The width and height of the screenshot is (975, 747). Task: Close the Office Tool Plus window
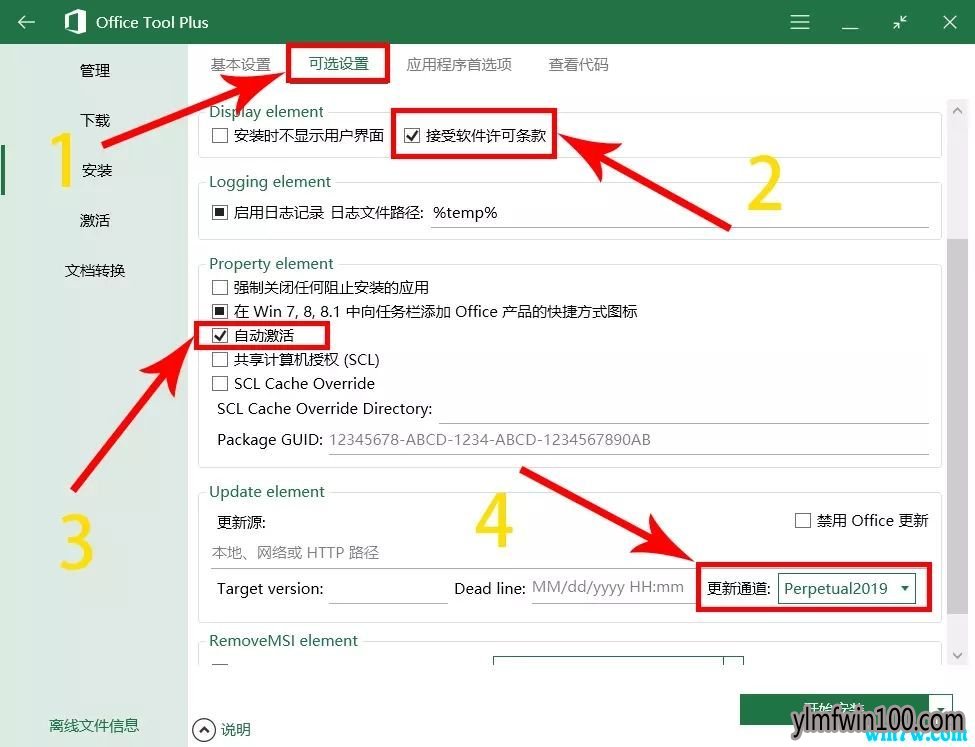click(x=950, y=22)
